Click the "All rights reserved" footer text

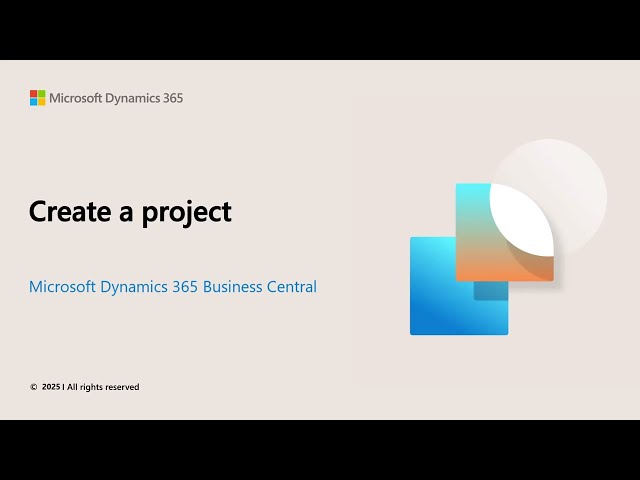(103, 387)
